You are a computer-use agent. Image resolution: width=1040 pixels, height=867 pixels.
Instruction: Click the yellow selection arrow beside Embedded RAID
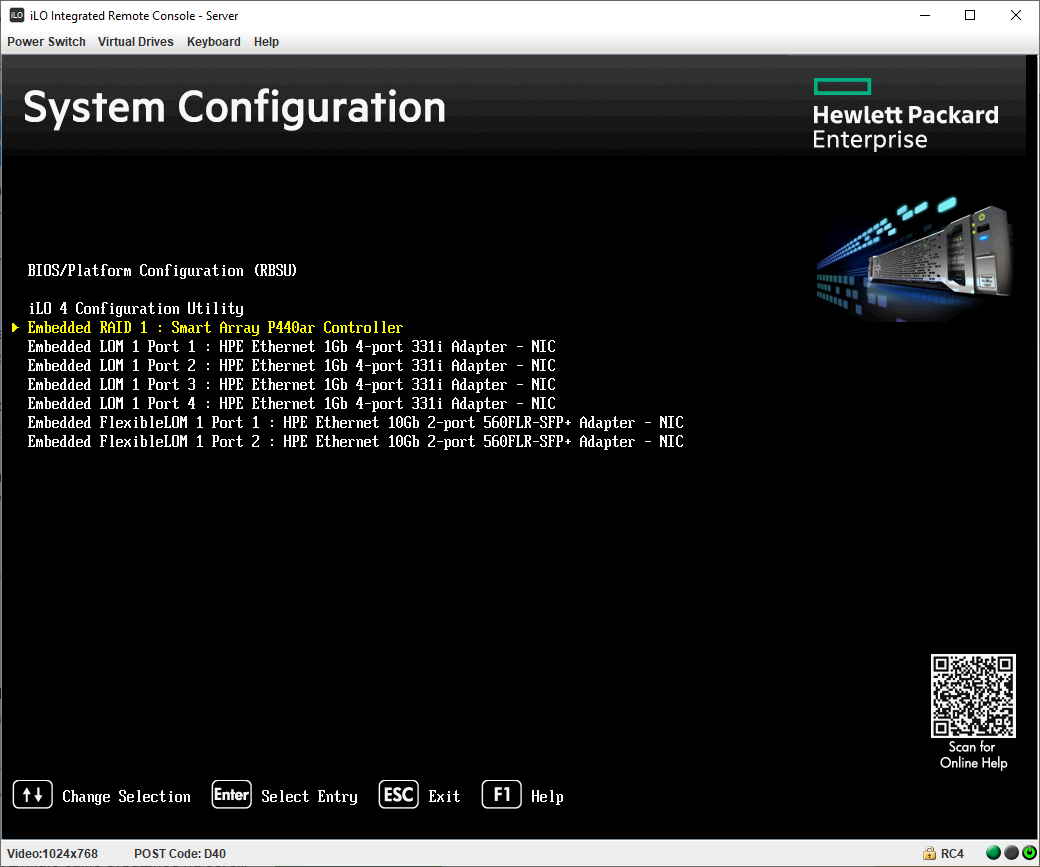click(15, 328)
